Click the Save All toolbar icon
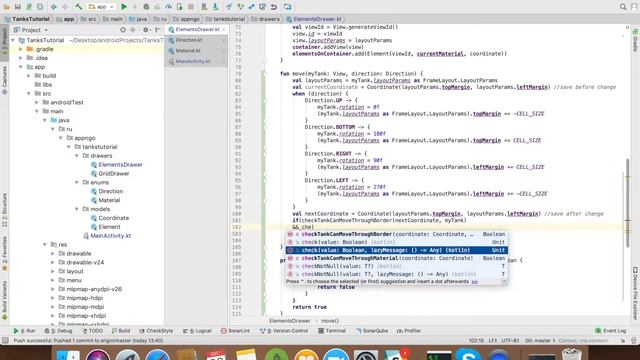This screenshot has width=640, height=360. pos(18,7)
